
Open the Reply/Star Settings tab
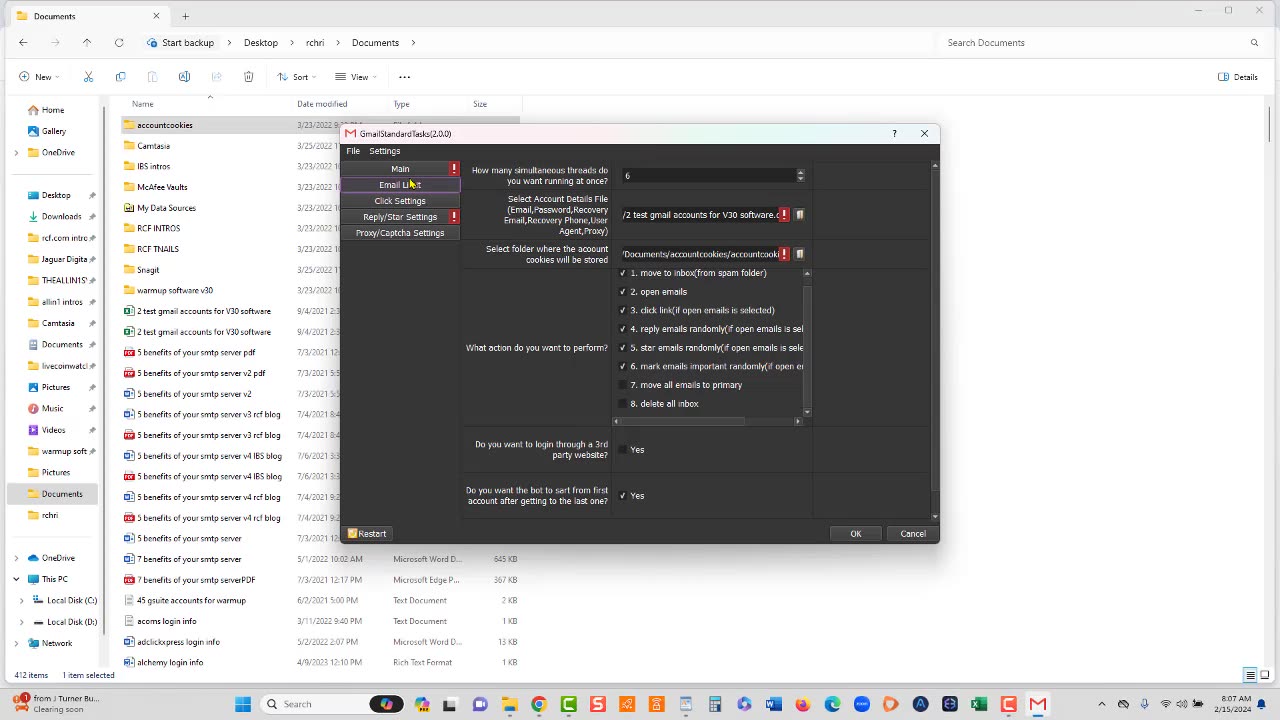[400, 217]
